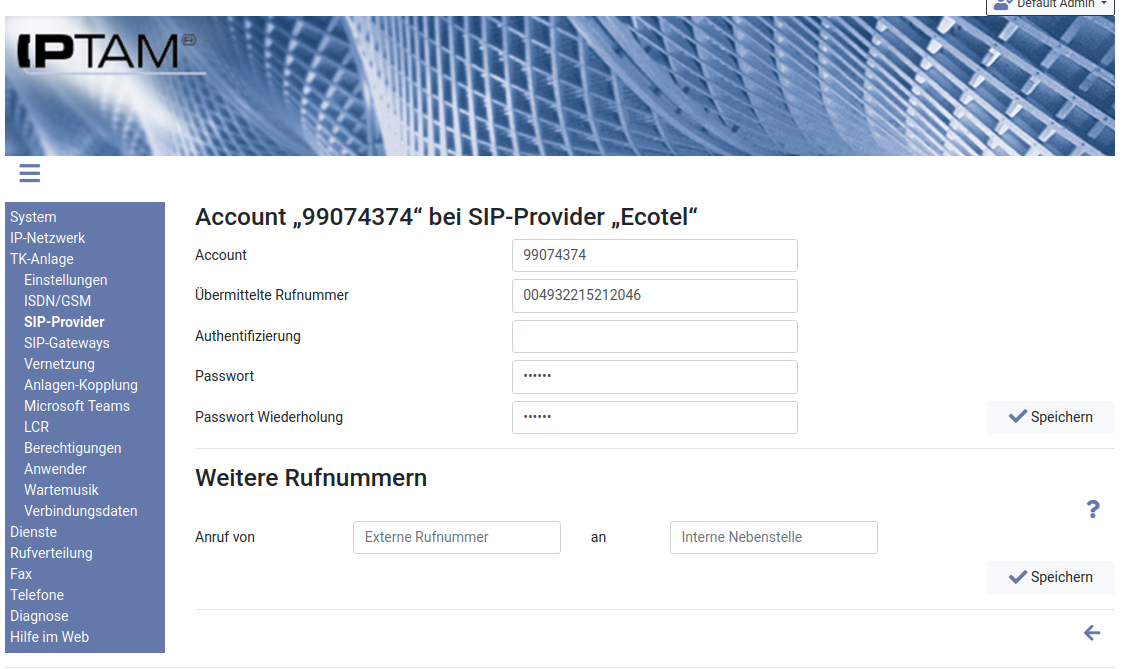This screenshot has height=669, width=1124.
Task: Open the hamburger menu icon
Action: (x=30, y=174)
